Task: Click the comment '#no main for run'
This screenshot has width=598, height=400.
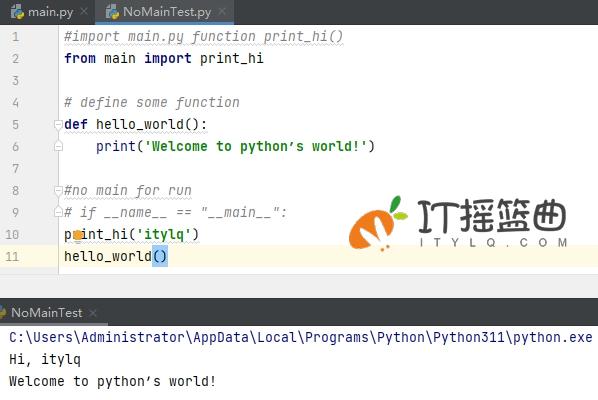Action: [x=128, y=190]
